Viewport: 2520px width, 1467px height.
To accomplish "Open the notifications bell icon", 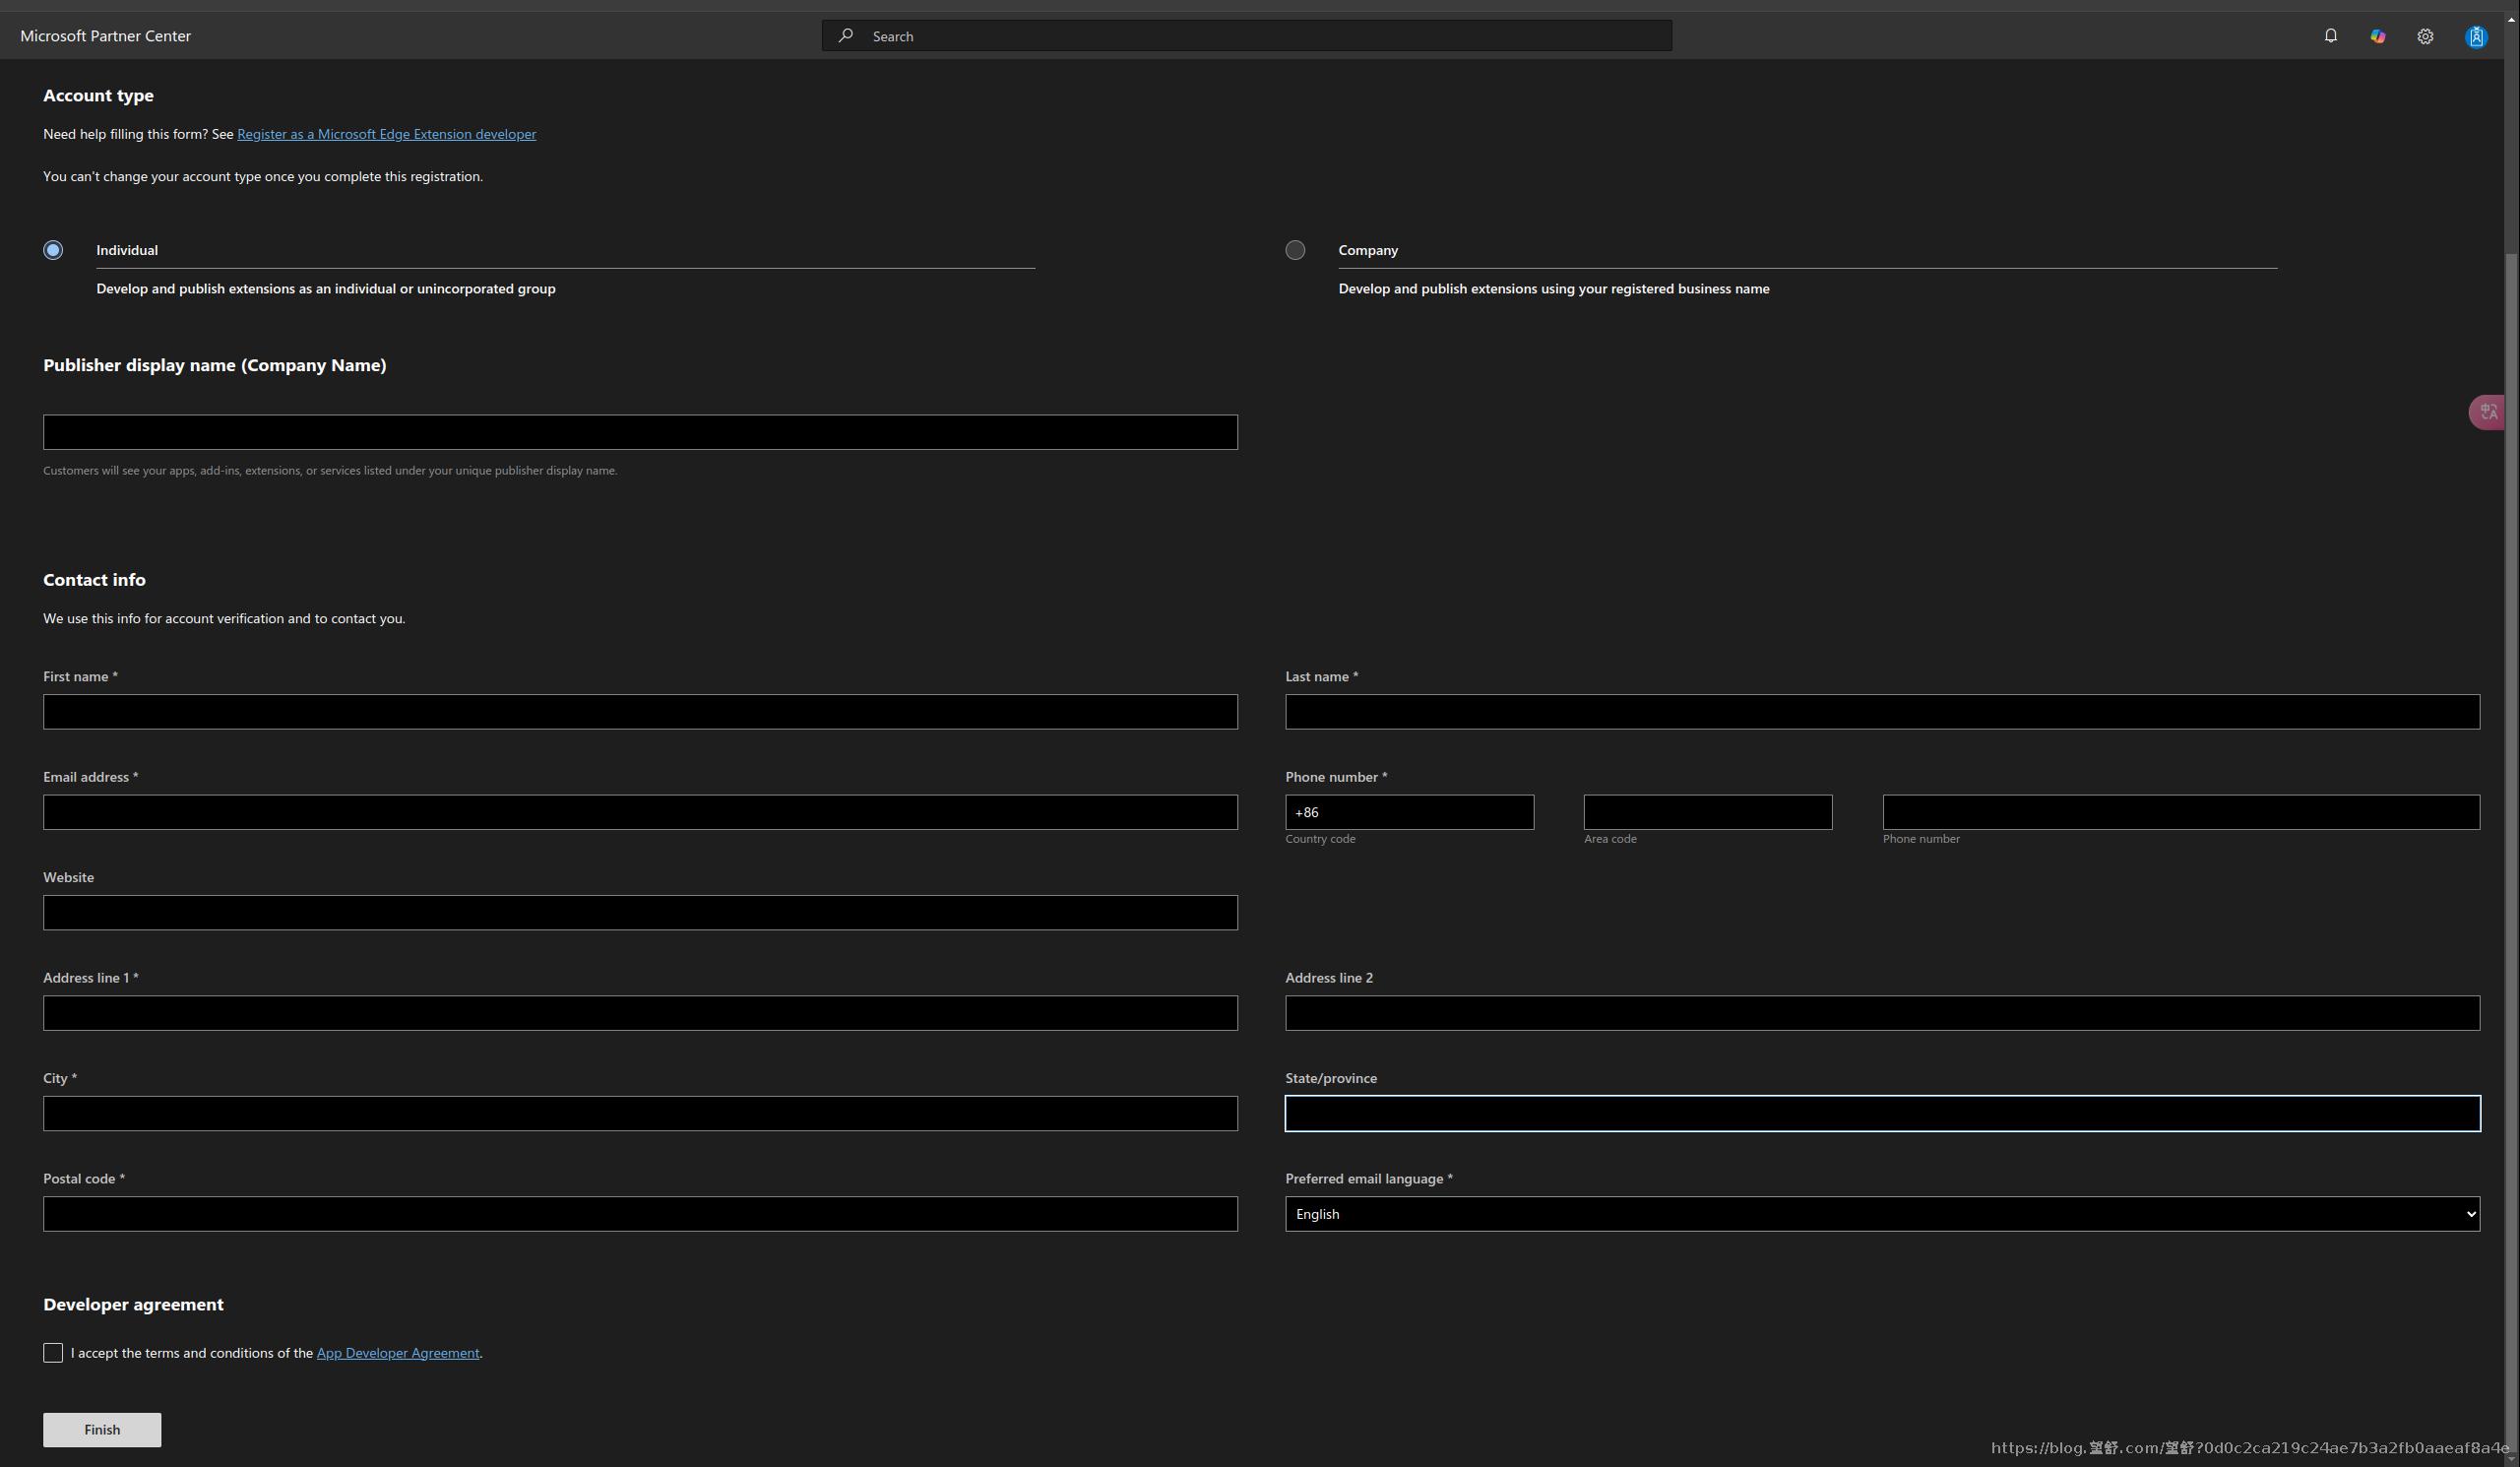I will (2330, 36).
